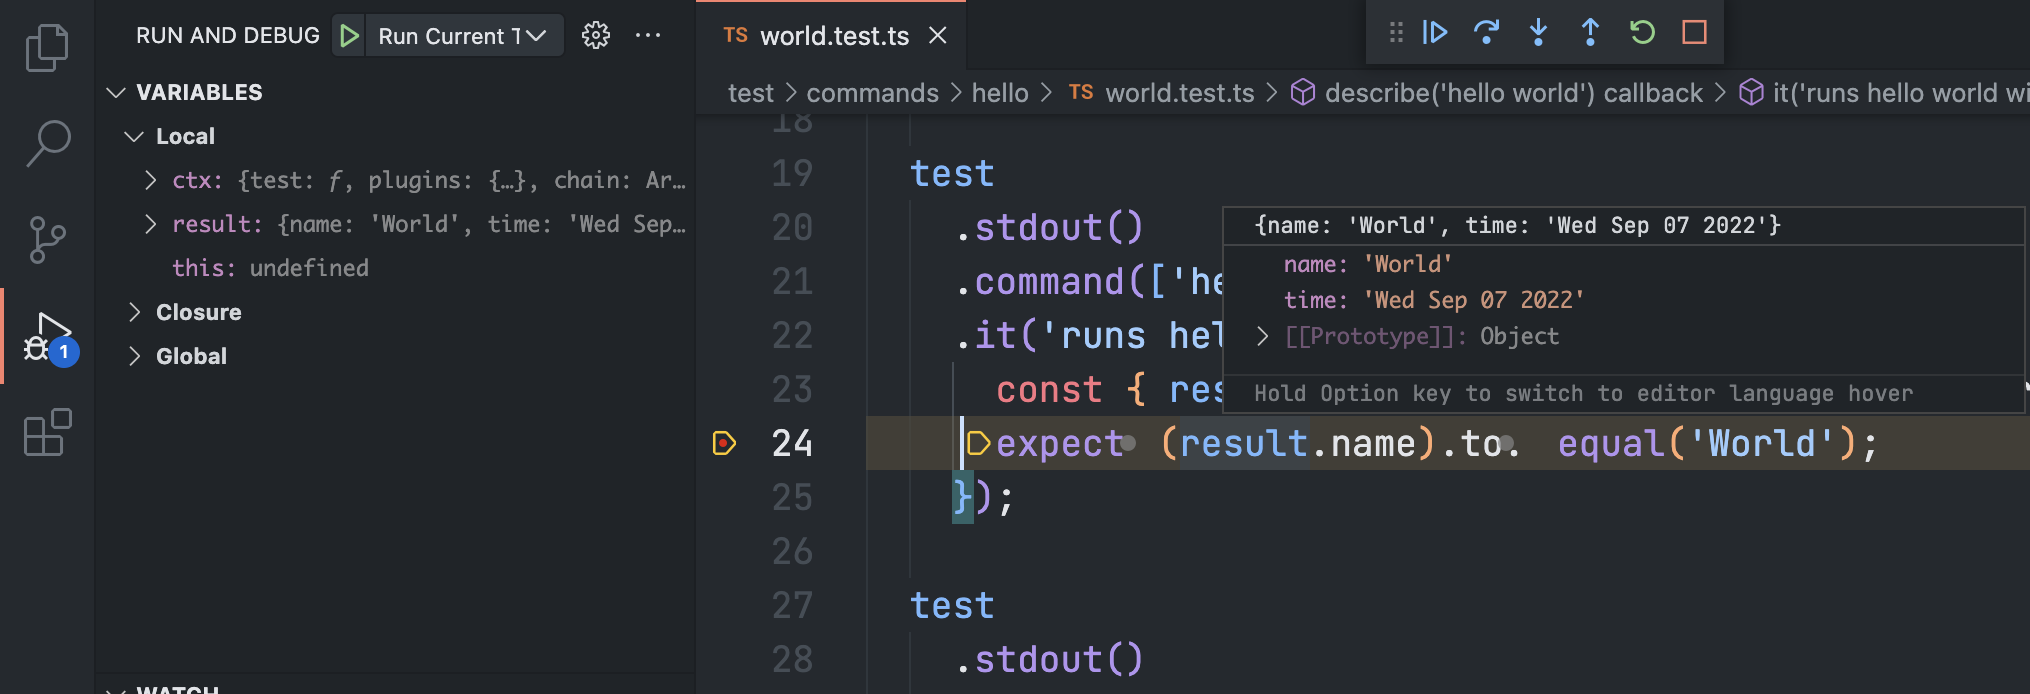This screenshot has width=2030, height=694.
Task: Step out of current function
Action: 1590,33
